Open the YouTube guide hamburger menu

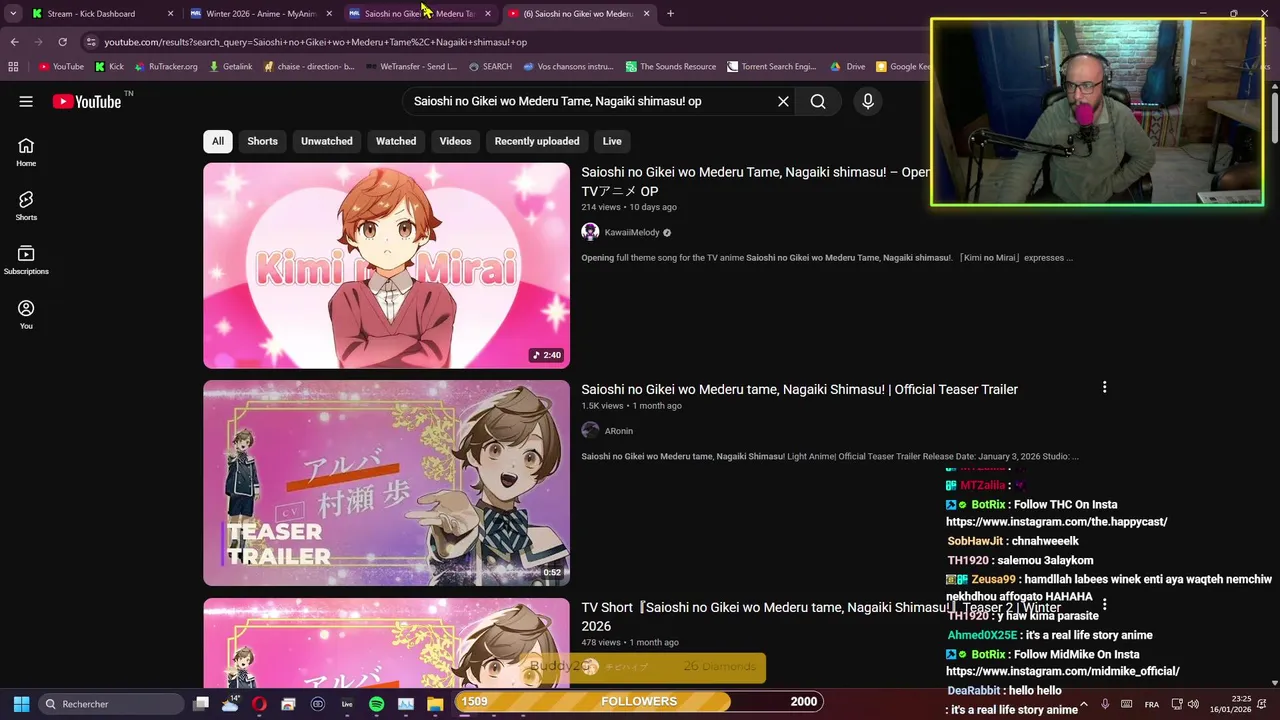click(x=26, y=101)
